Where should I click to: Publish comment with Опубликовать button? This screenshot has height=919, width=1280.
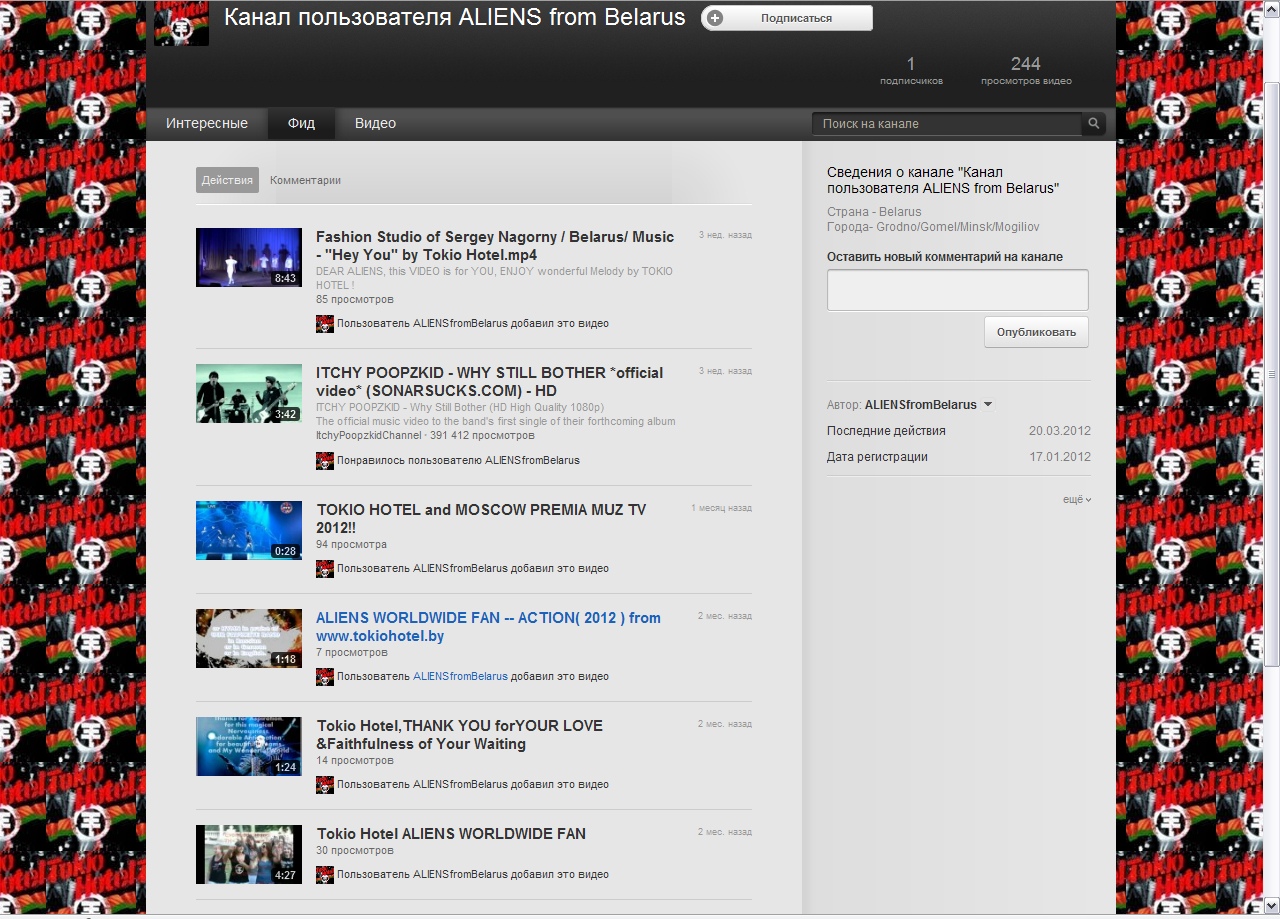click(x=1036, y=332)
